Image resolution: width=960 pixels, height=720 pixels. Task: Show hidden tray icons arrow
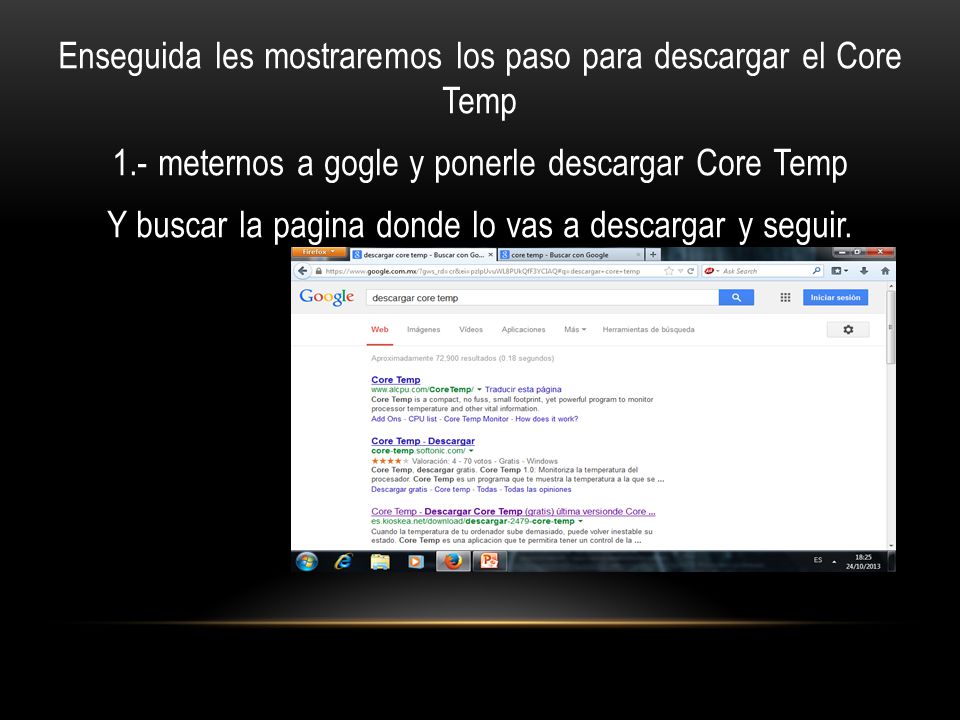click(x=834, y=561)
